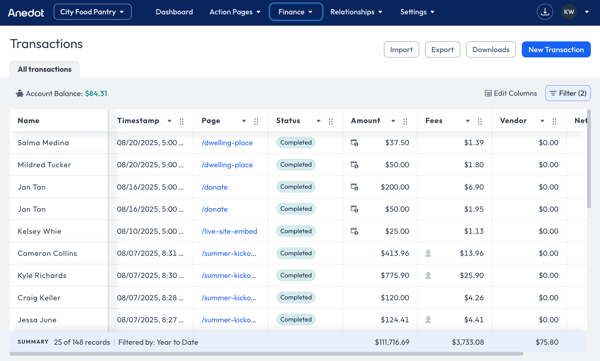Click Completed status in Kelsey Whie row
The width and height of the screenshot is (600, 361).
coord(296,231)
